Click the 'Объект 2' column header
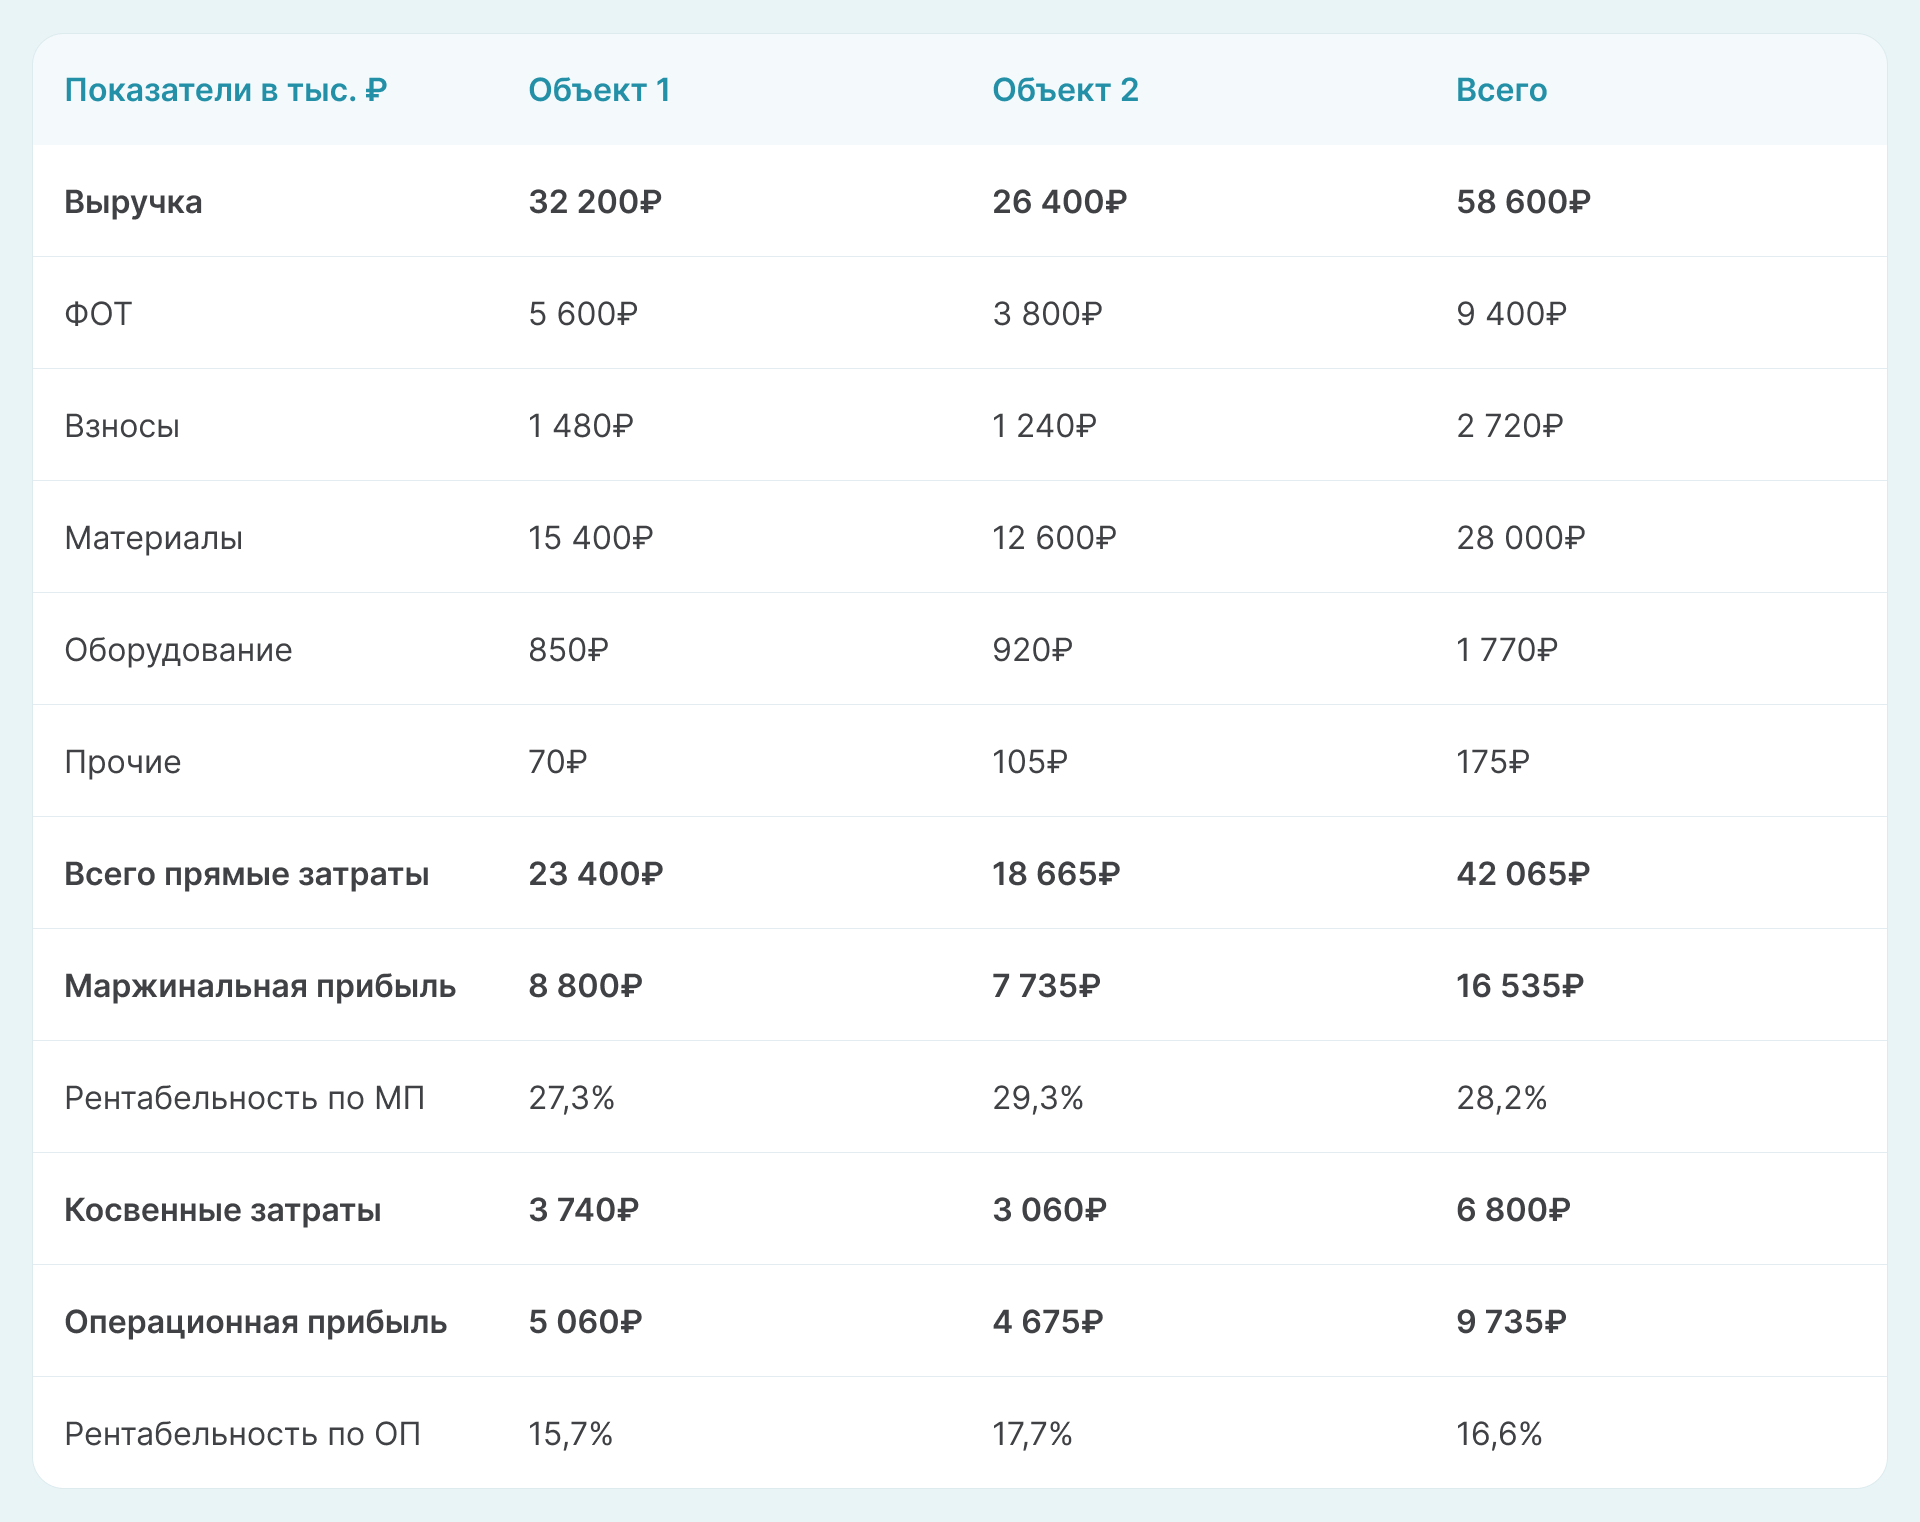 (1065, 90)
